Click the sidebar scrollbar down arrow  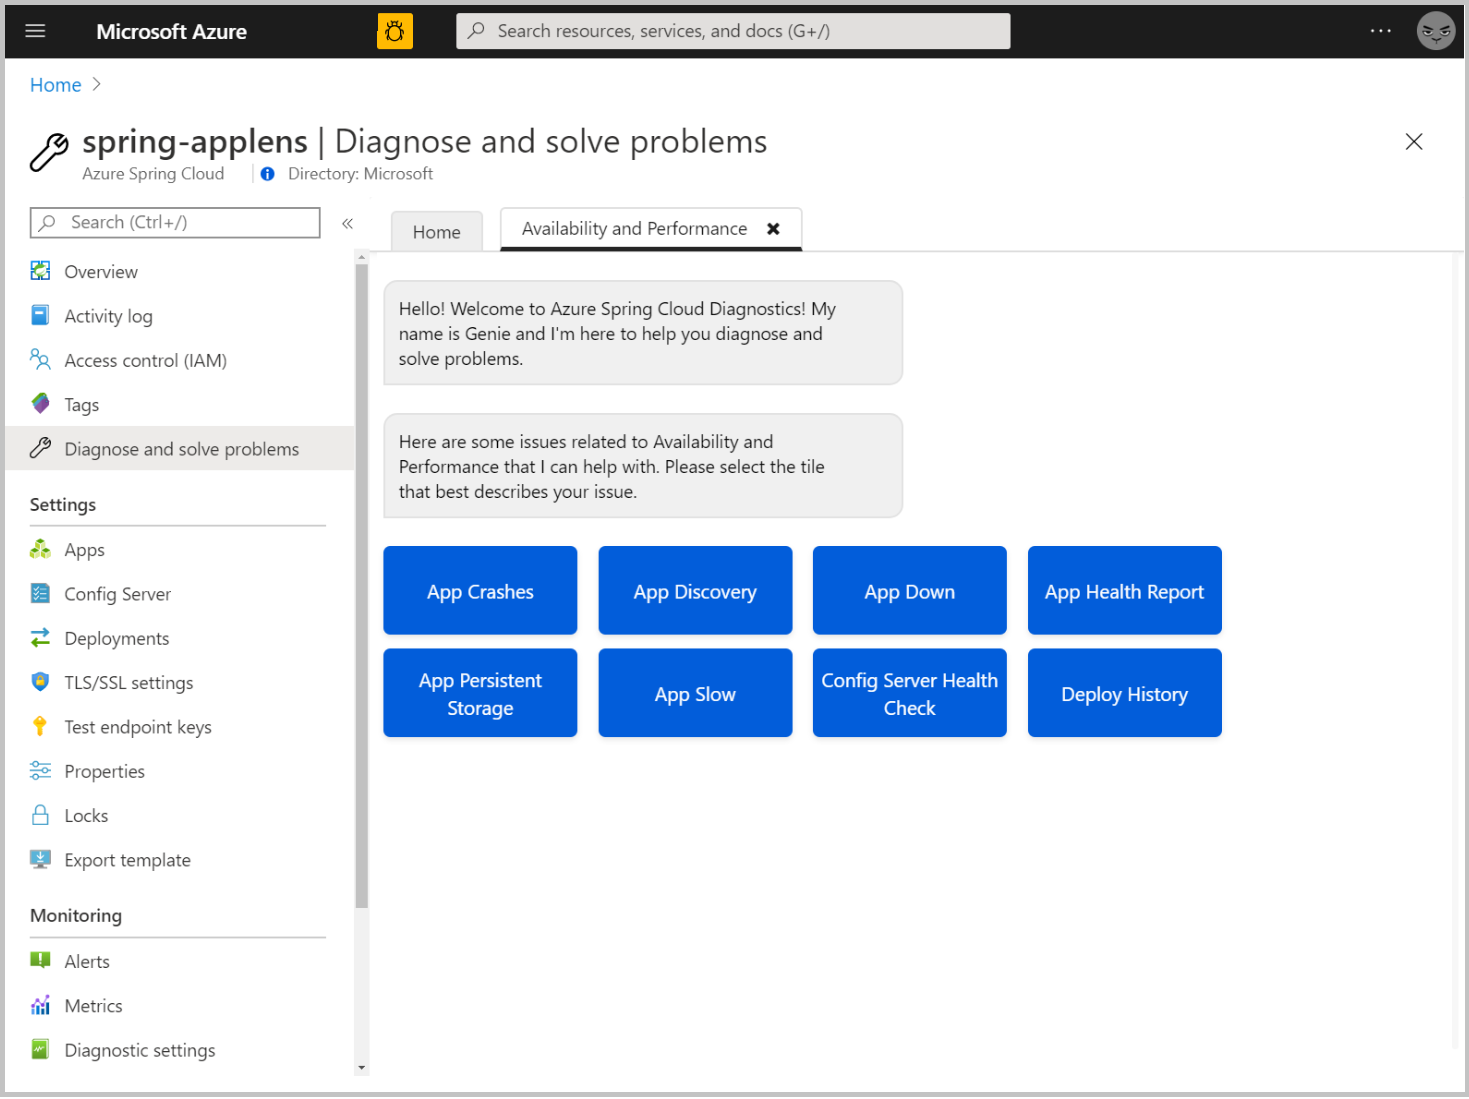click(x=362, y=1068)
